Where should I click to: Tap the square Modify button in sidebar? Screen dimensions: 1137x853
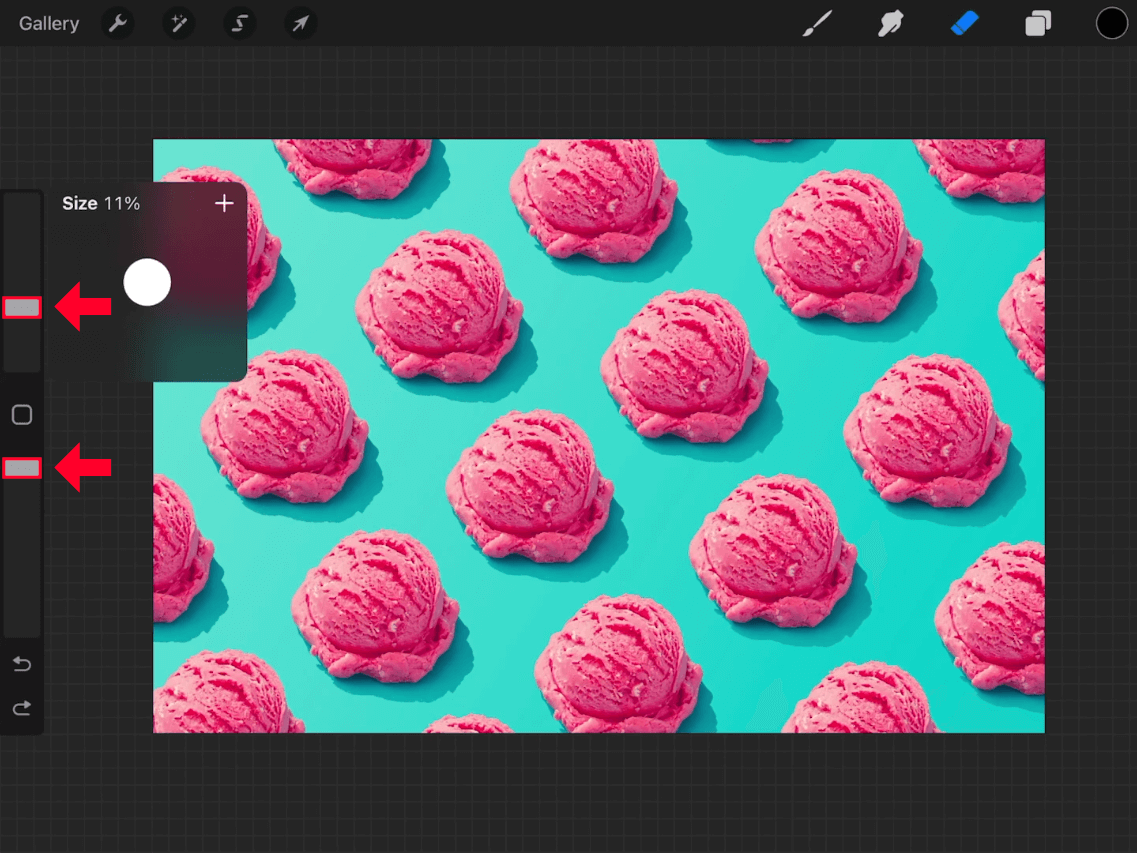click(x=22, y=415)
